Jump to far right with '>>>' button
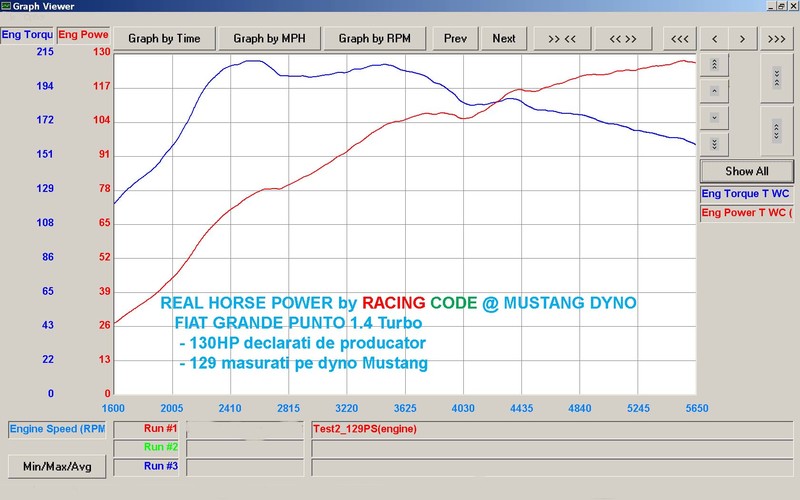 [777, 39]
